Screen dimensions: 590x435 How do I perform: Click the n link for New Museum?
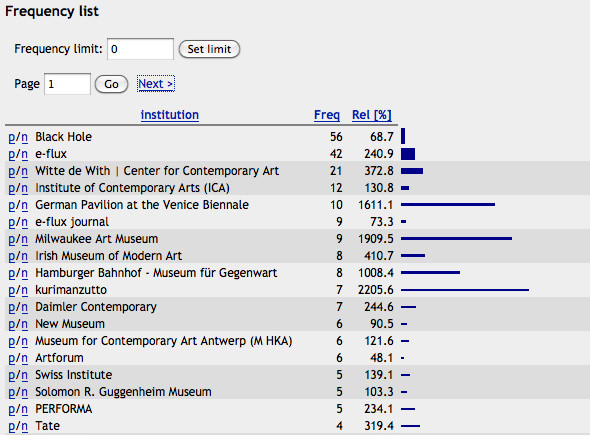click(x=24, y=324)
